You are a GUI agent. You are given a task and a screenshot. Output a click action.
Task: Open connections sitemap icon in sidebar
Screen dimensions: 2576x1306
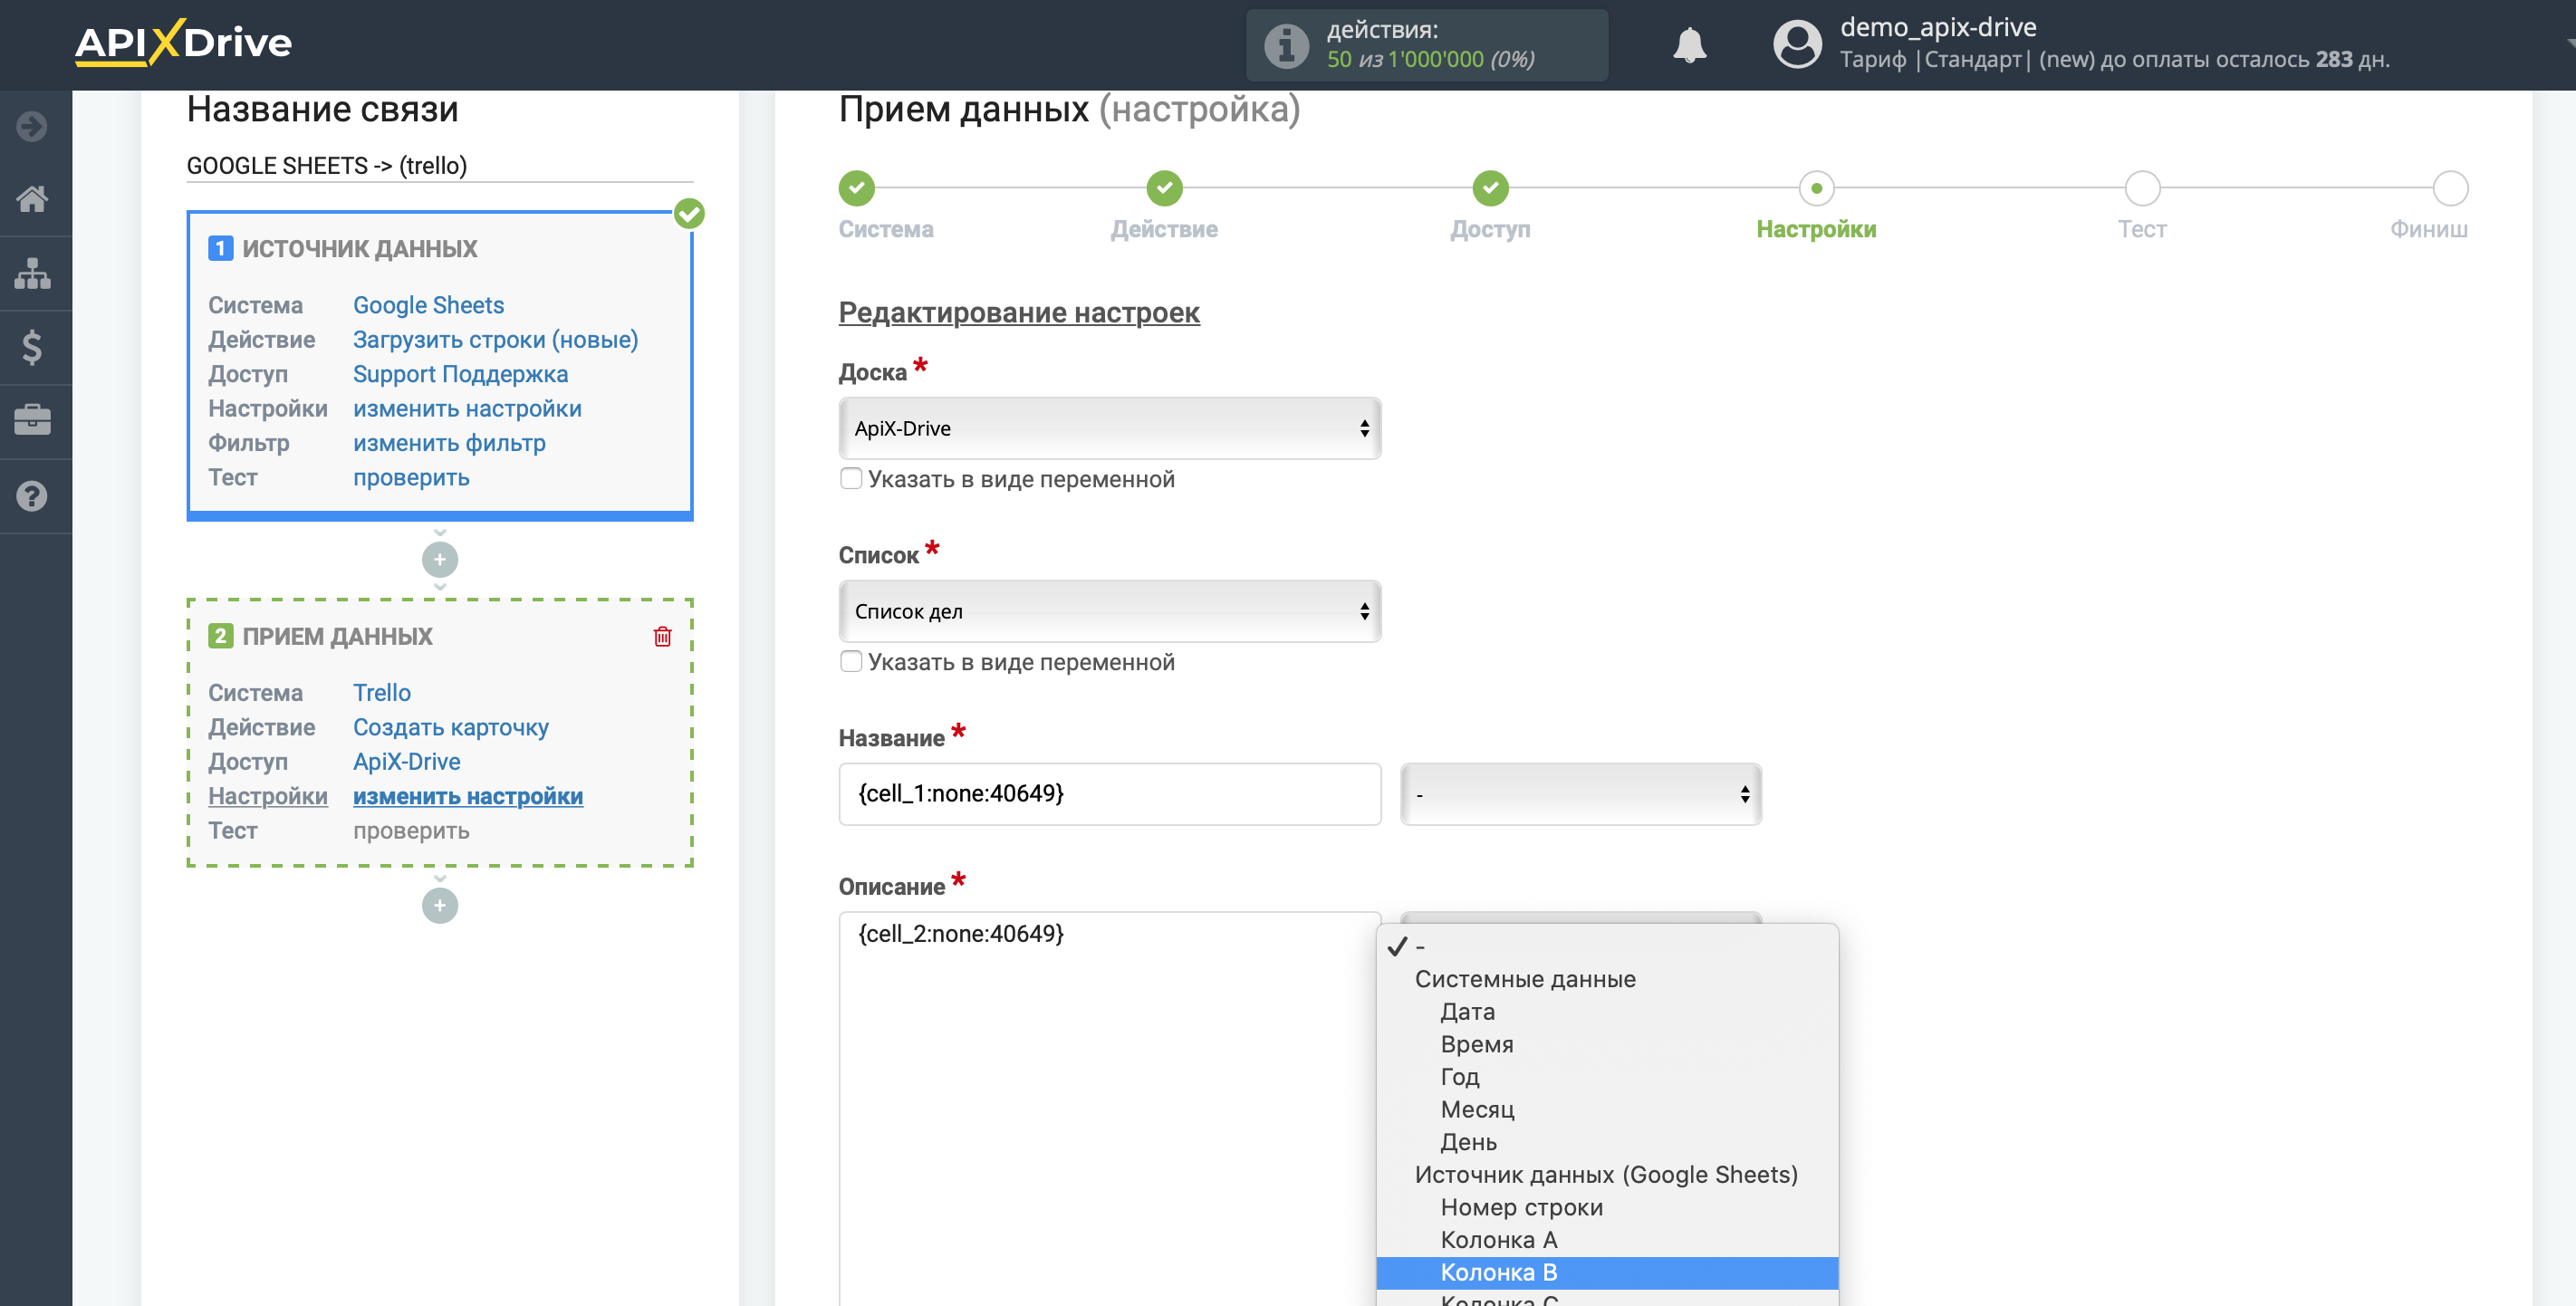click(32, 273)
